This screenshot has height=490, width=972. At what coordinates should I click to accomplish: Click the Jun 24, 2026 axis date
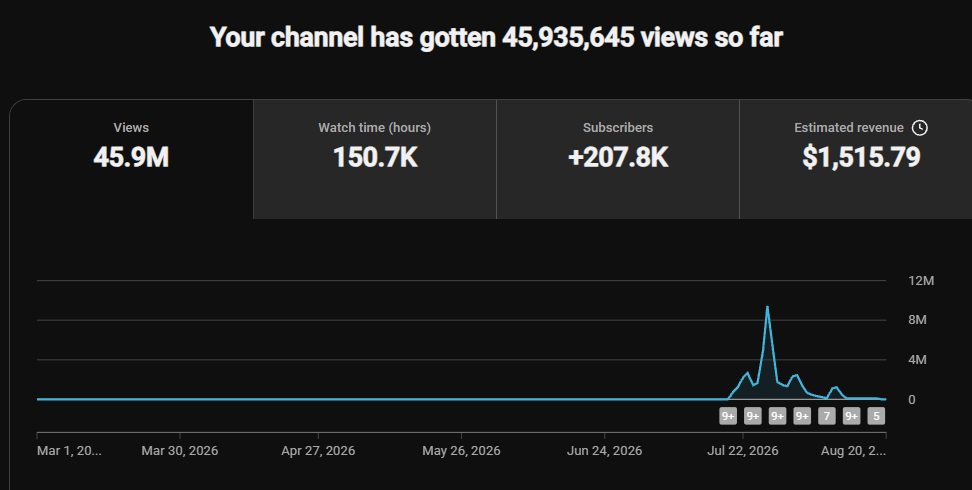(x=604, y=451)
